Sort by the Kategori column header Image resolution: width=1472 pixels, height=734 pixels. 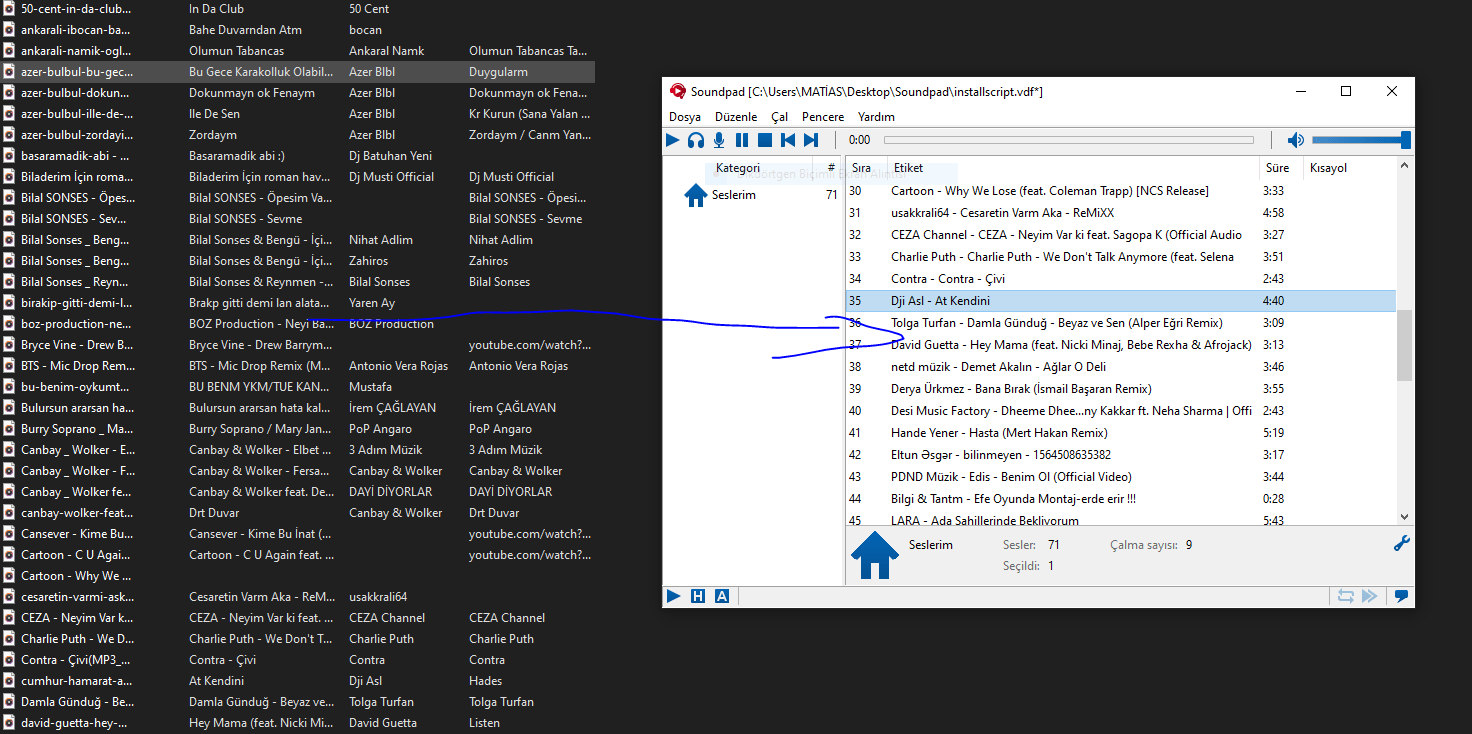(738, 168)
